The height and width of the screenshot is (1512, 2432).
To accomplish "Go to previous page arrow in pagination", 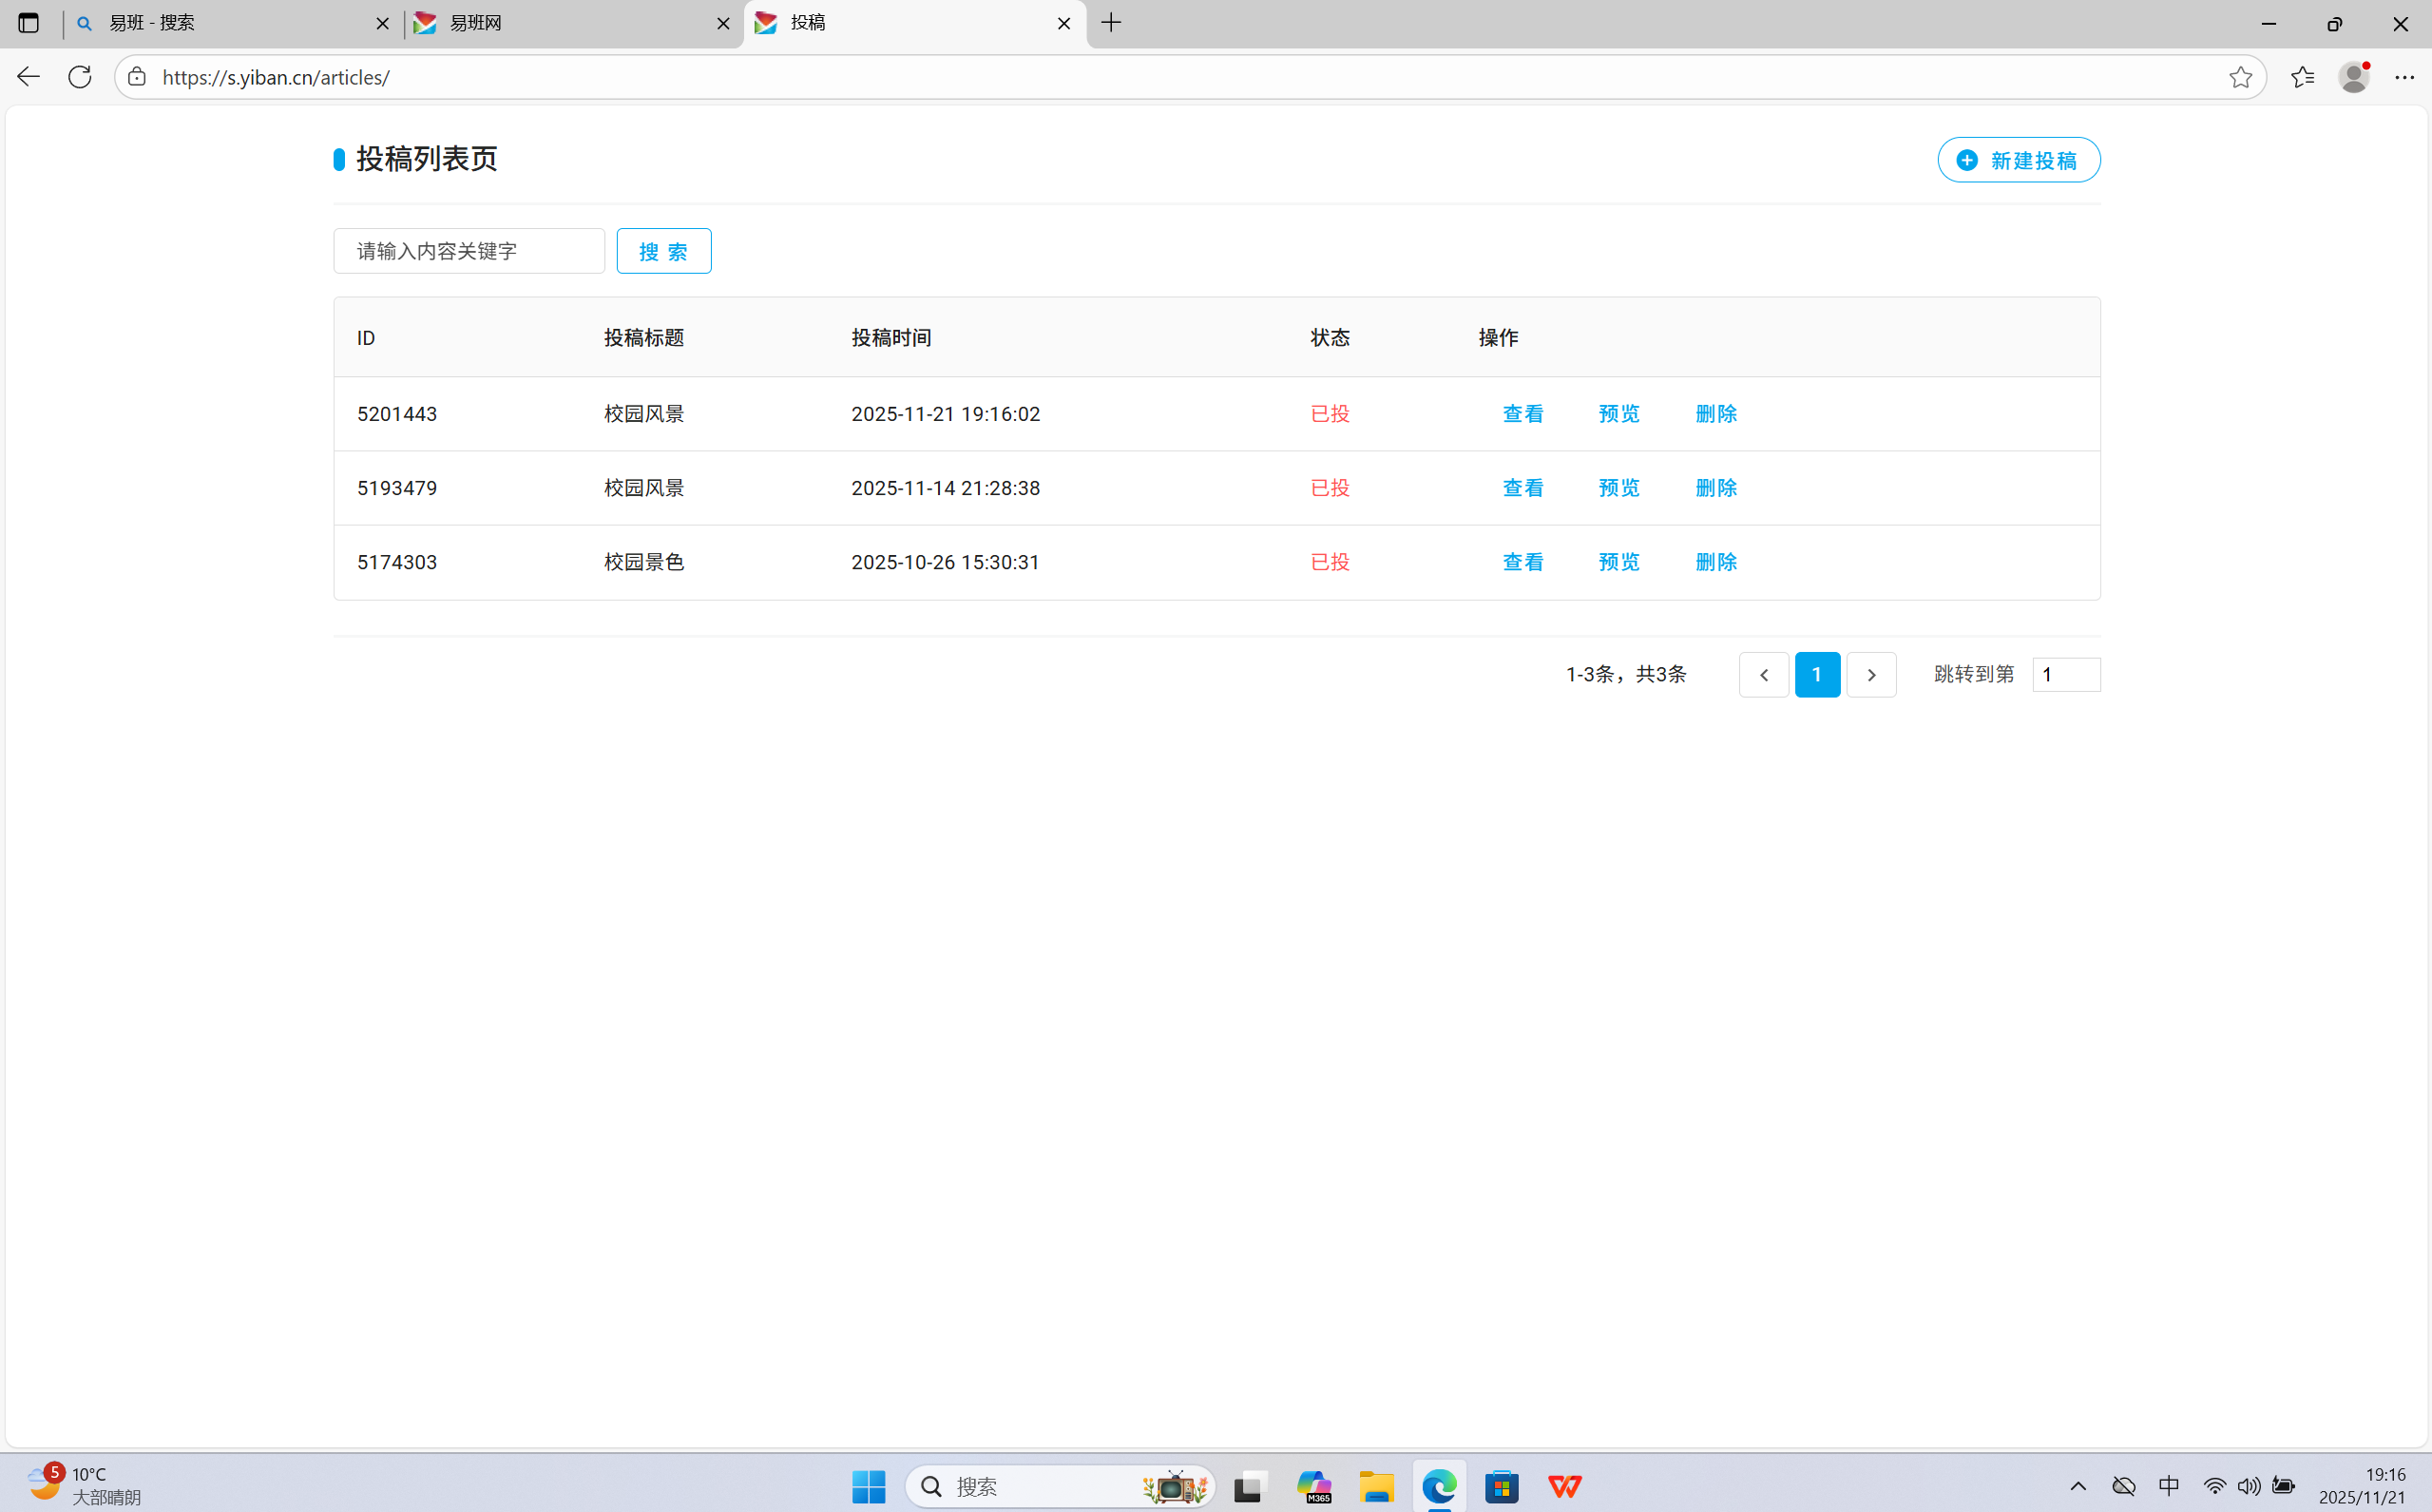I will point(1763,675).
